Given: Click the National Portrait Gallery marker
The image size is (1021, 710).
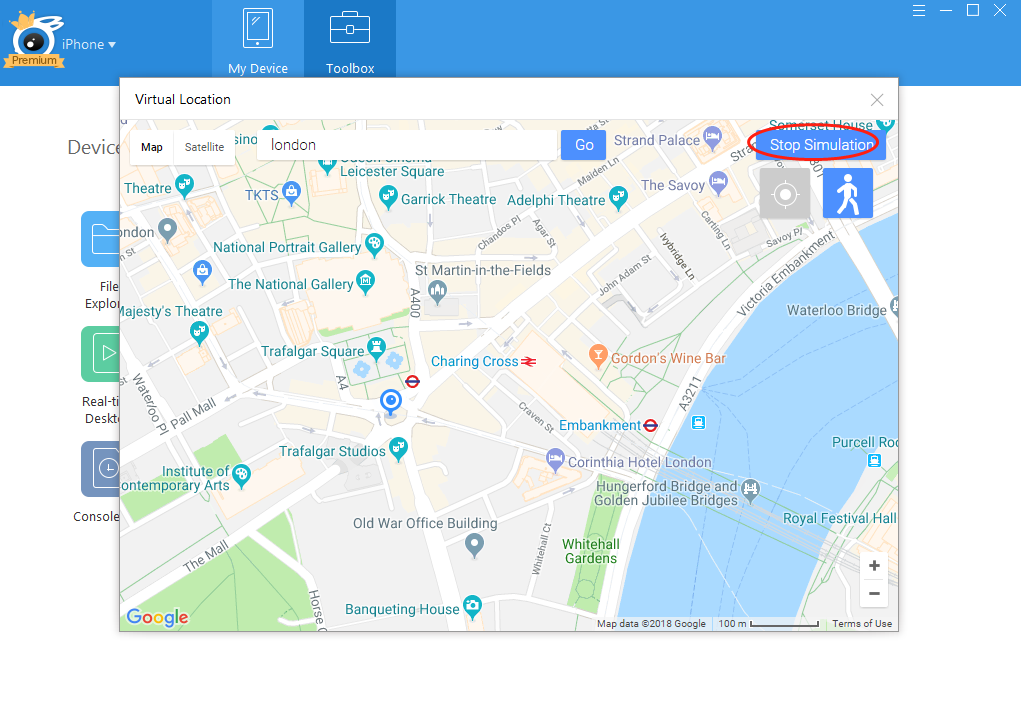Looking at the screenshot, I should tap(374, 246).
